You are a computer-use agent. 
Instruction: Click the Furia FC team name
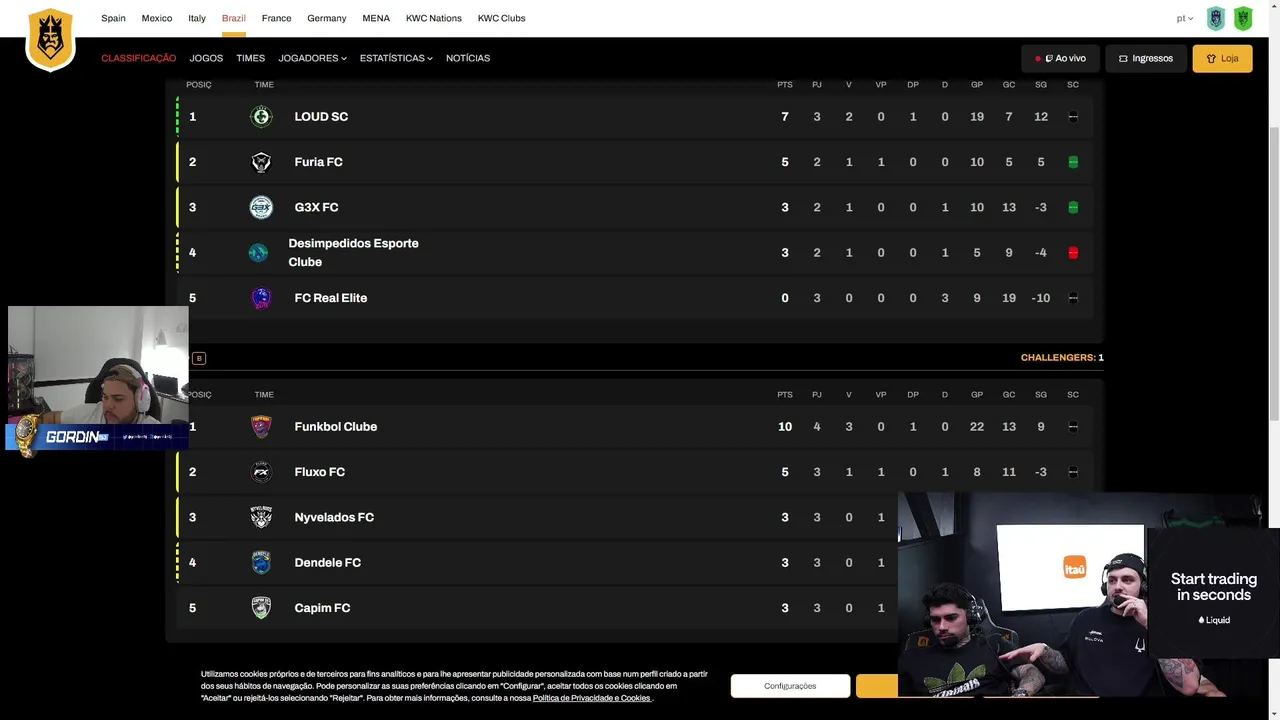tap(318, 162)
